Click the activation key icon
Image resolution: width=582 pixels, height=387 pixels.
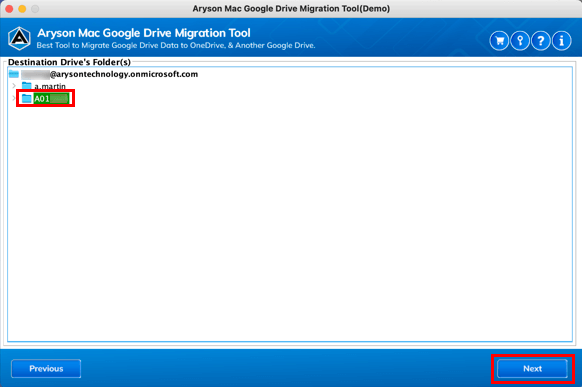[x=520, y=40]
